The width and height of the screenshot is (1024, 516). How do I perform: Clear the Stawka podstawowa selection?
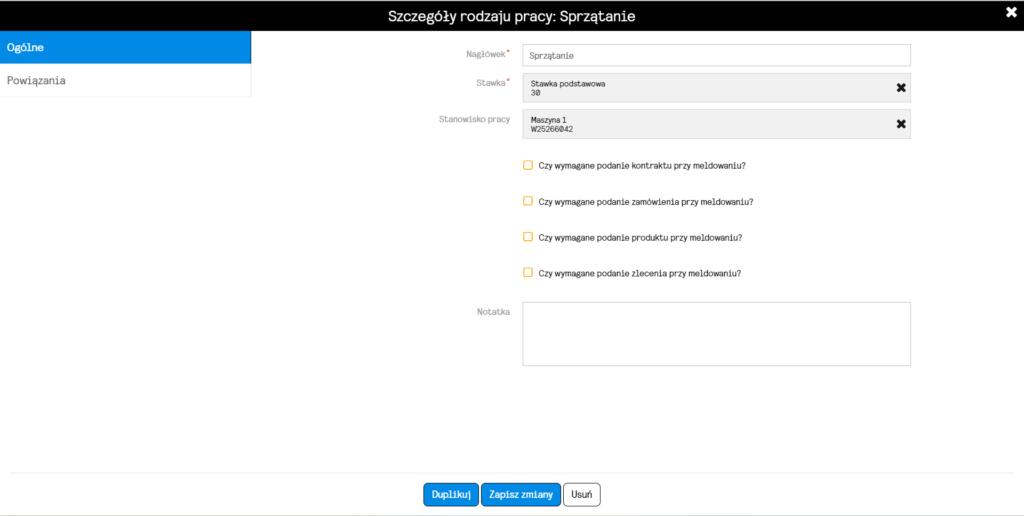tap(901, 88)
